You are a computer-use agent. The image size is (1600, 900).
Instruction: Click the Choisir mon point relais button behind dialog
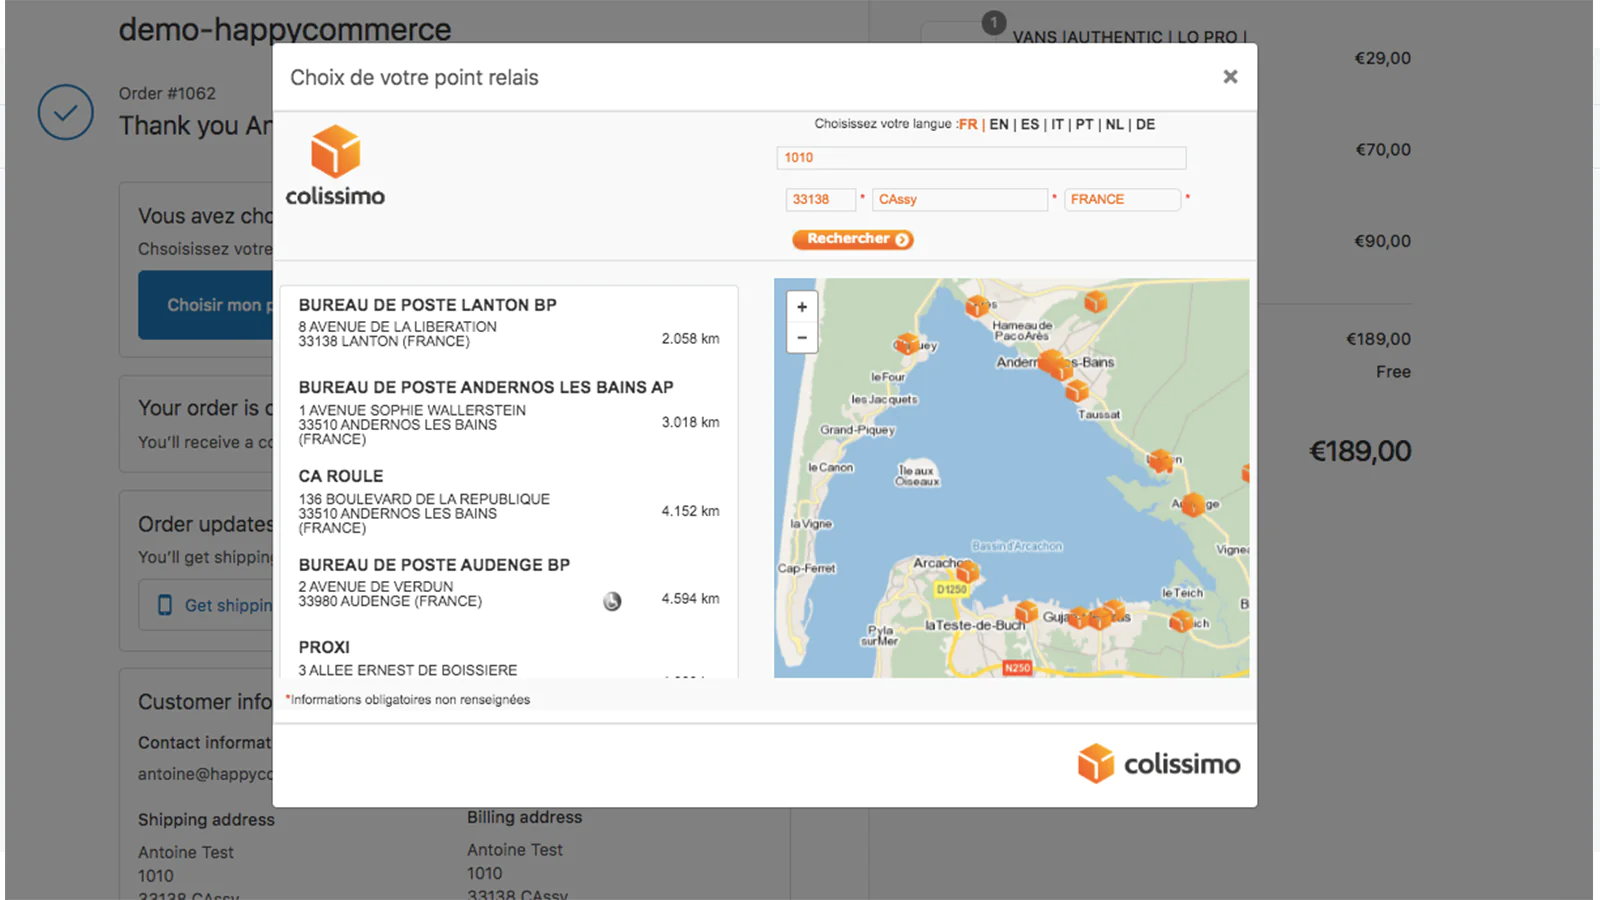(x=206, y=305)
